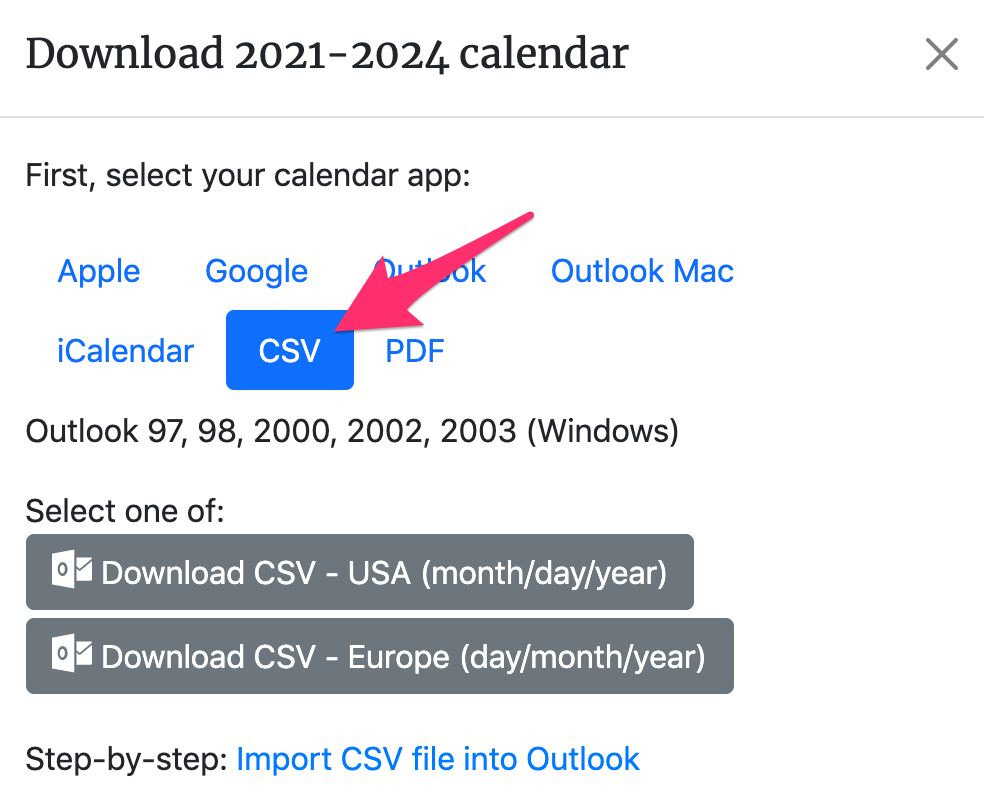The height and width of the screenshot is (807, 984).
Task: Click the 'First, select your calendar app' label
Action: tap(248, 176)
